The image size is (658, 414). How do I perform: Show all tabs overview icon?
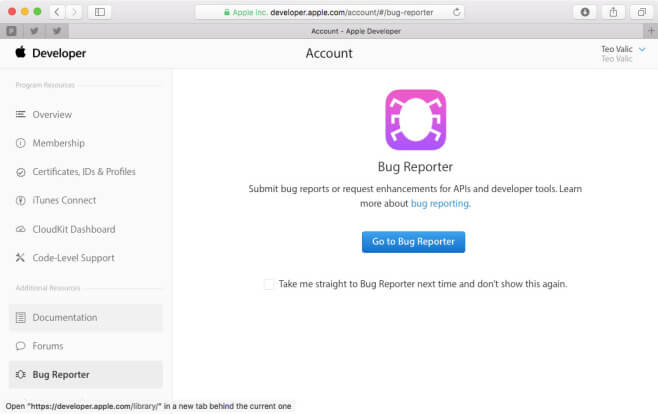pos(641,12)
